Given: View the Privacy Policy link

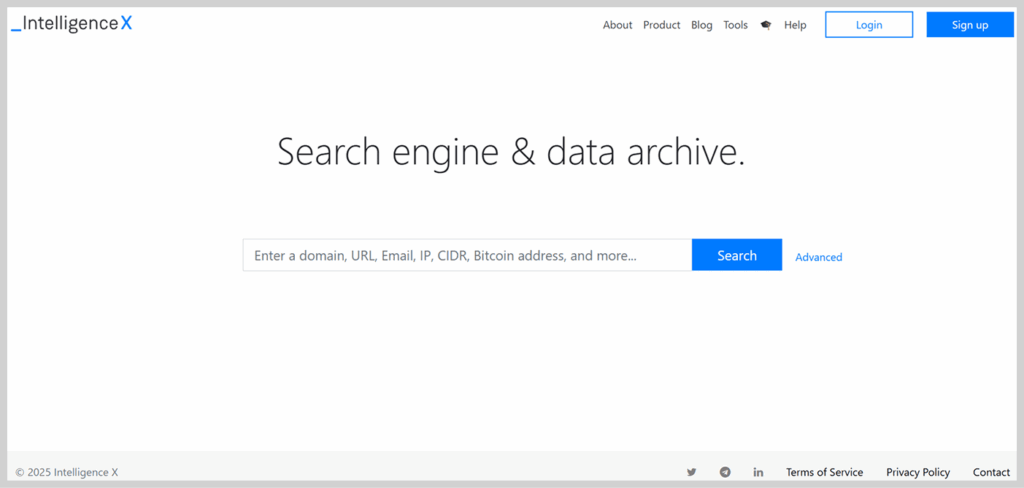Looking at the screenshot, I should 918,472.
